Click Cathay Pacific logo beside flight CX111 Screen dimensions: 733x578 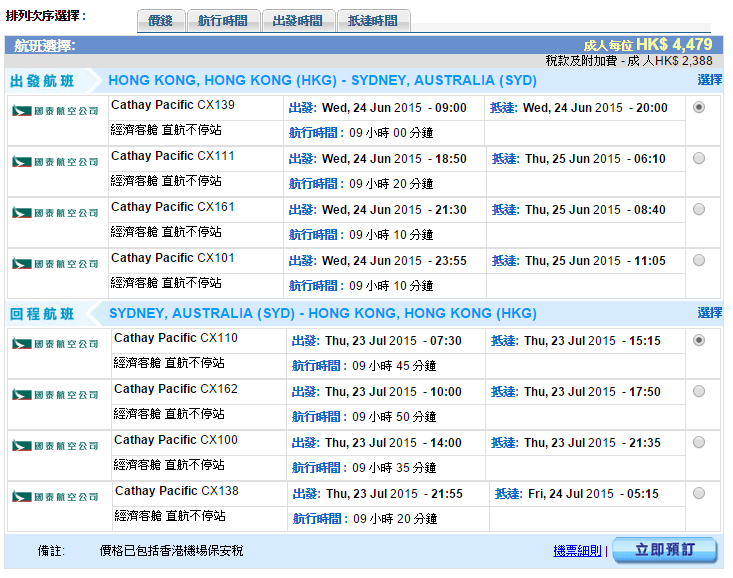[55, 162]
